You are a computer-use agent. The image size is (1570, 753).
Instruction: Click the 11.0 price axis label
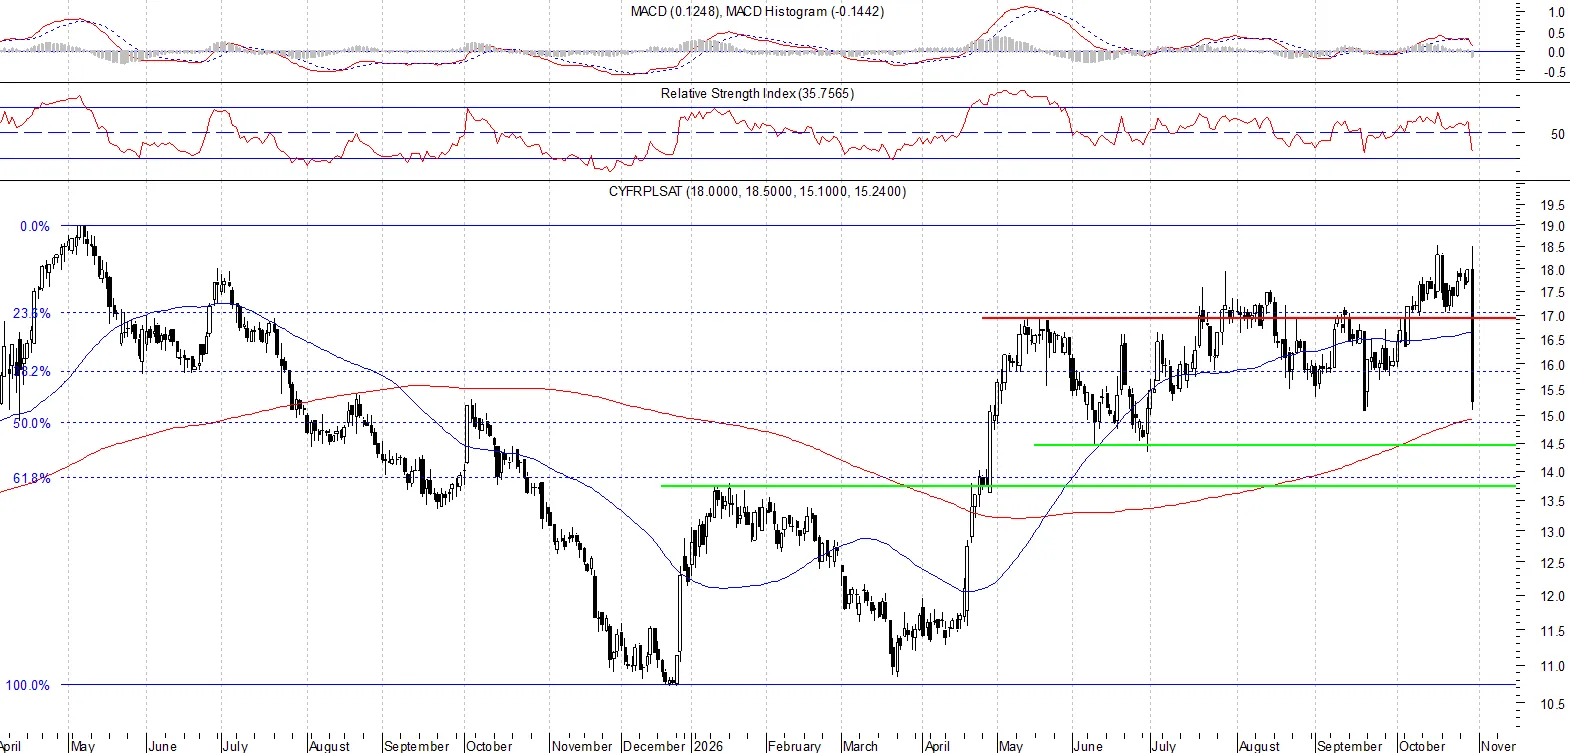tap(1552, 666)
